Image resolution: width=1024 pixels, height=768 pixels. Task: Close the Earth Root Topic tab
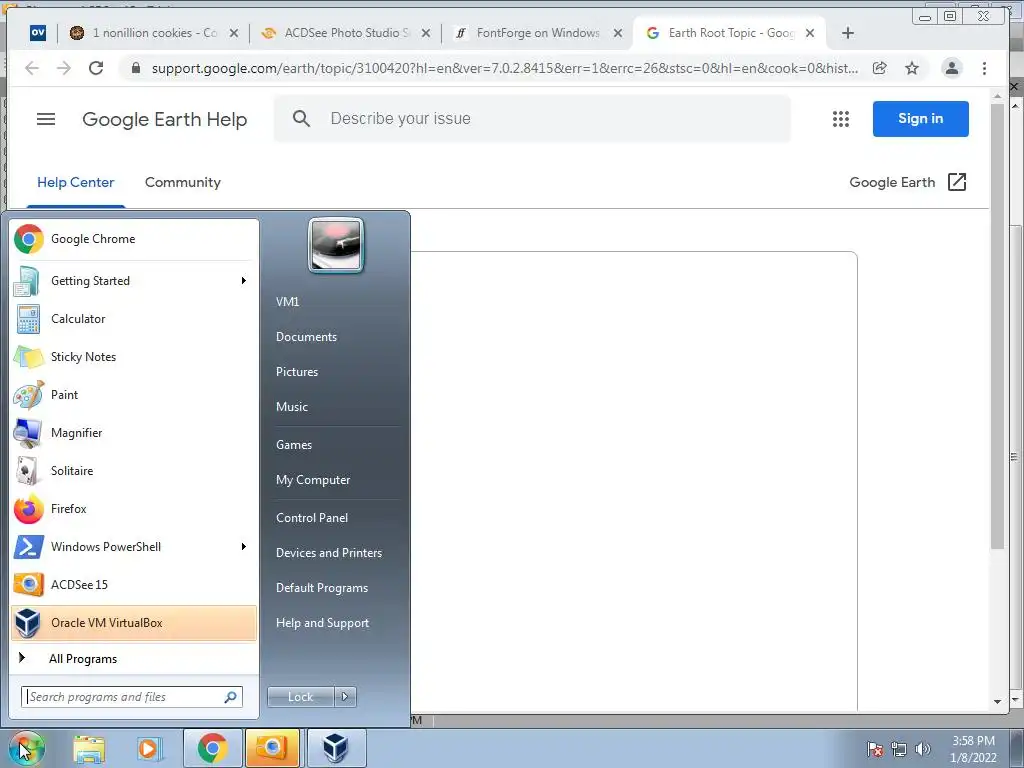coord(810,33)
